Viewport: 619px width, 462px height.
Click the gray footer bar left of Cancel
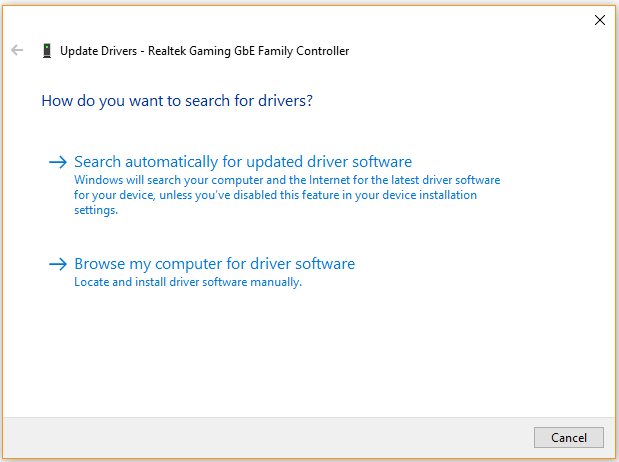268,437
